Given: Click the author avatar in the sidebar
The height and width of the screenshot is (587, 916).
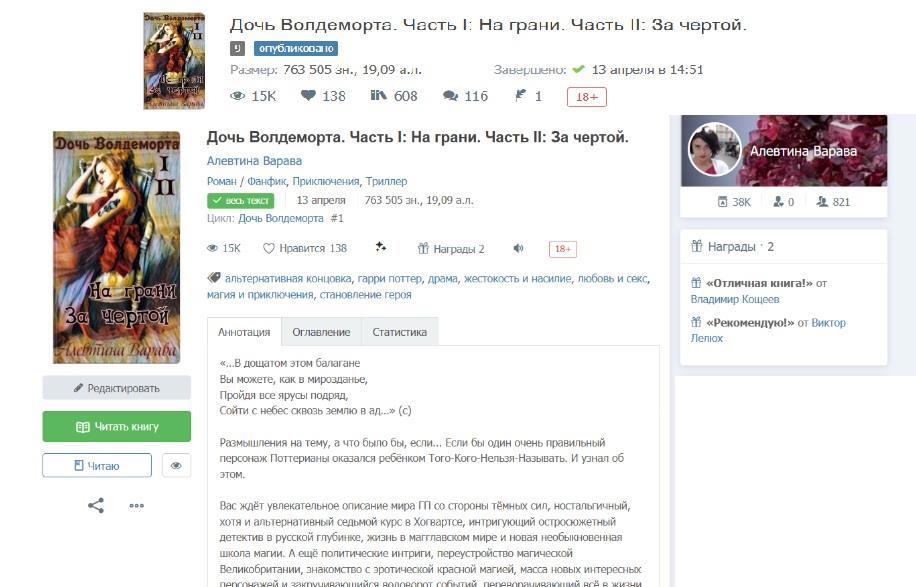Looking at the screenshot, I should (x=714, y=150).
